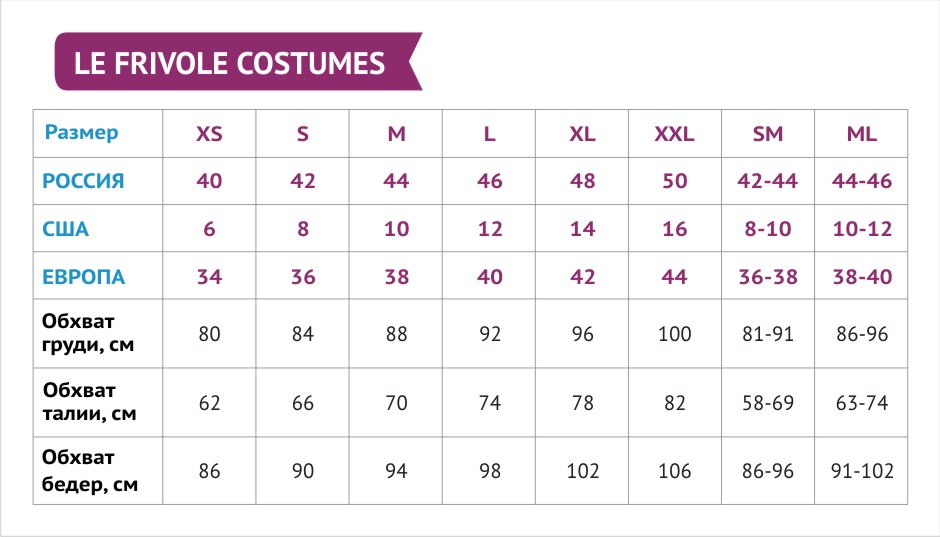Click the XXL size column header
The width and height of the screenshot is (940, 537).
(674, 134)
